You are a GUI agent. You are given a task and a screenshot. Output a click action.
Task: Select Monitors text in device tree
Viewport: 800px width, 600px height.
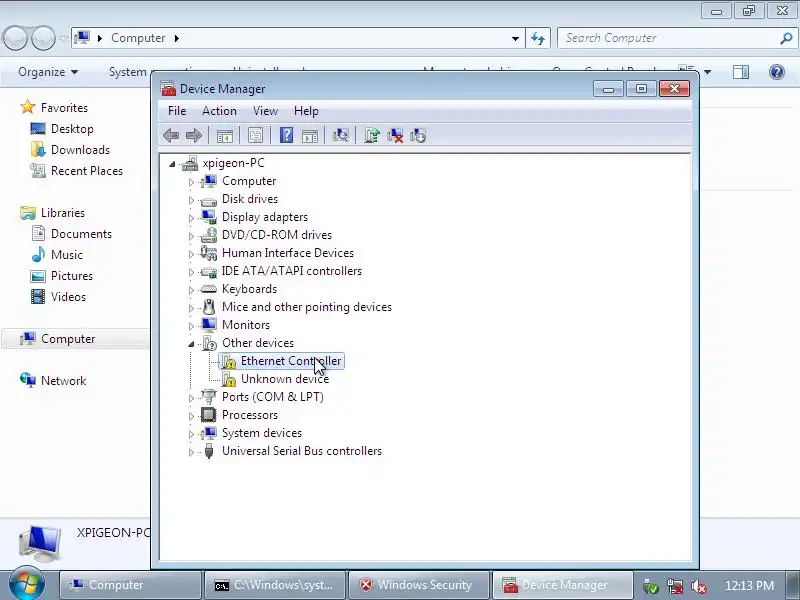[x=245, y=325]
